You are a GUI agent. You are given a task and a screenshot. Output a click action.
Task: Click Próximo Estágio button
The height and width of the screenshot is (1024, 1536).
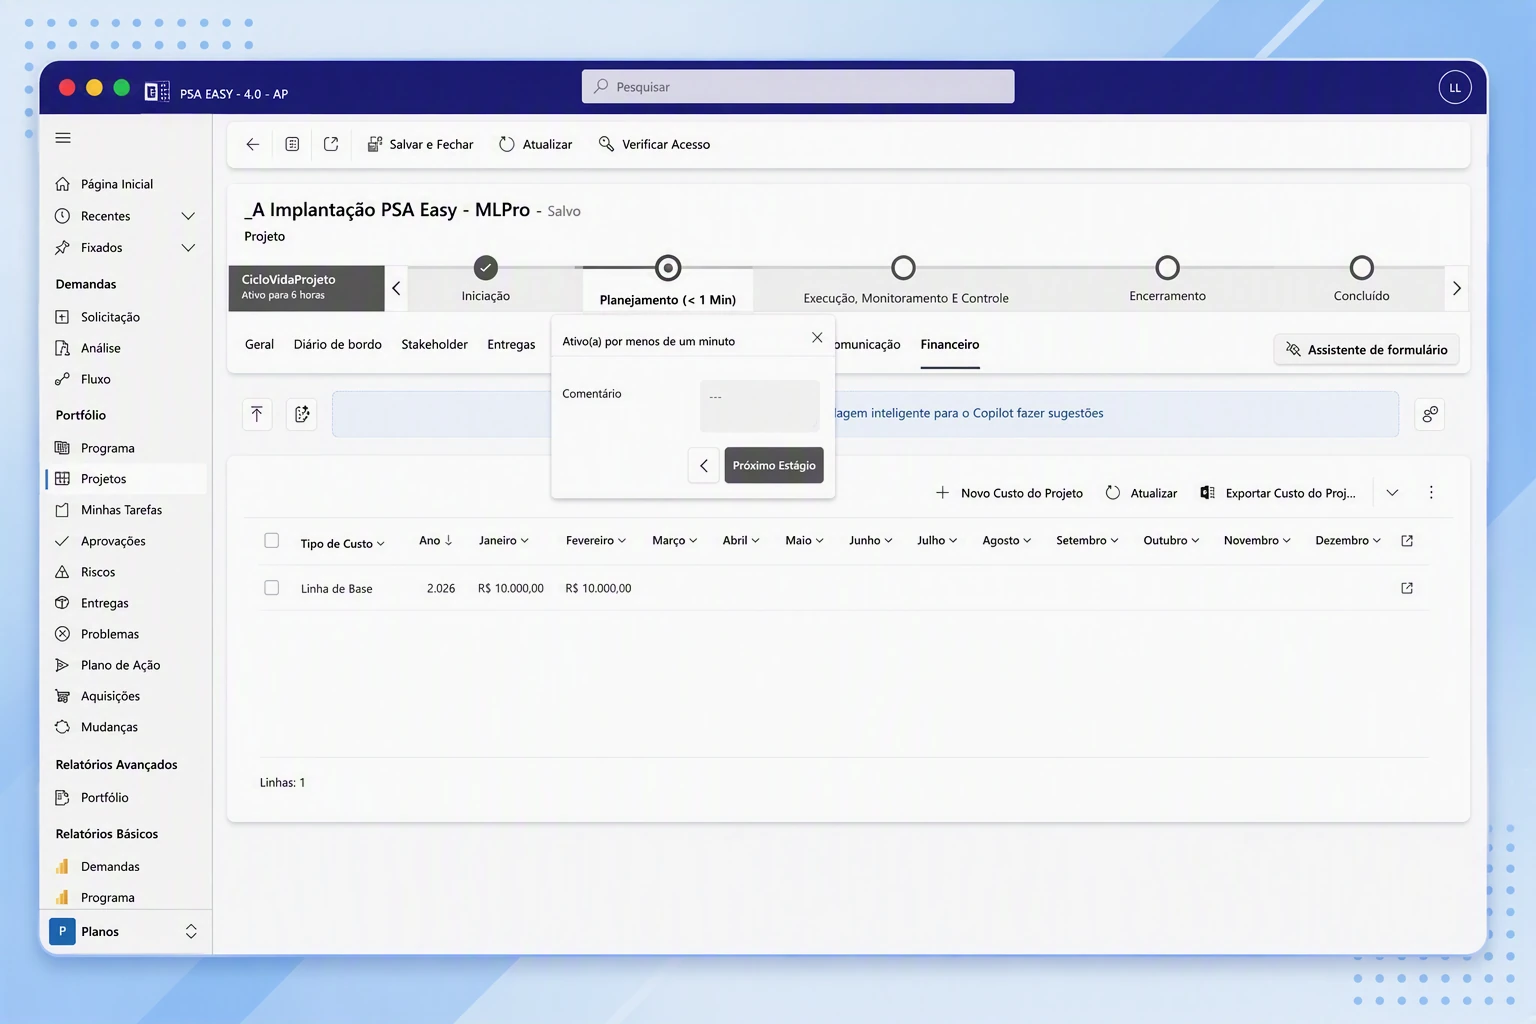coord(774,465)
